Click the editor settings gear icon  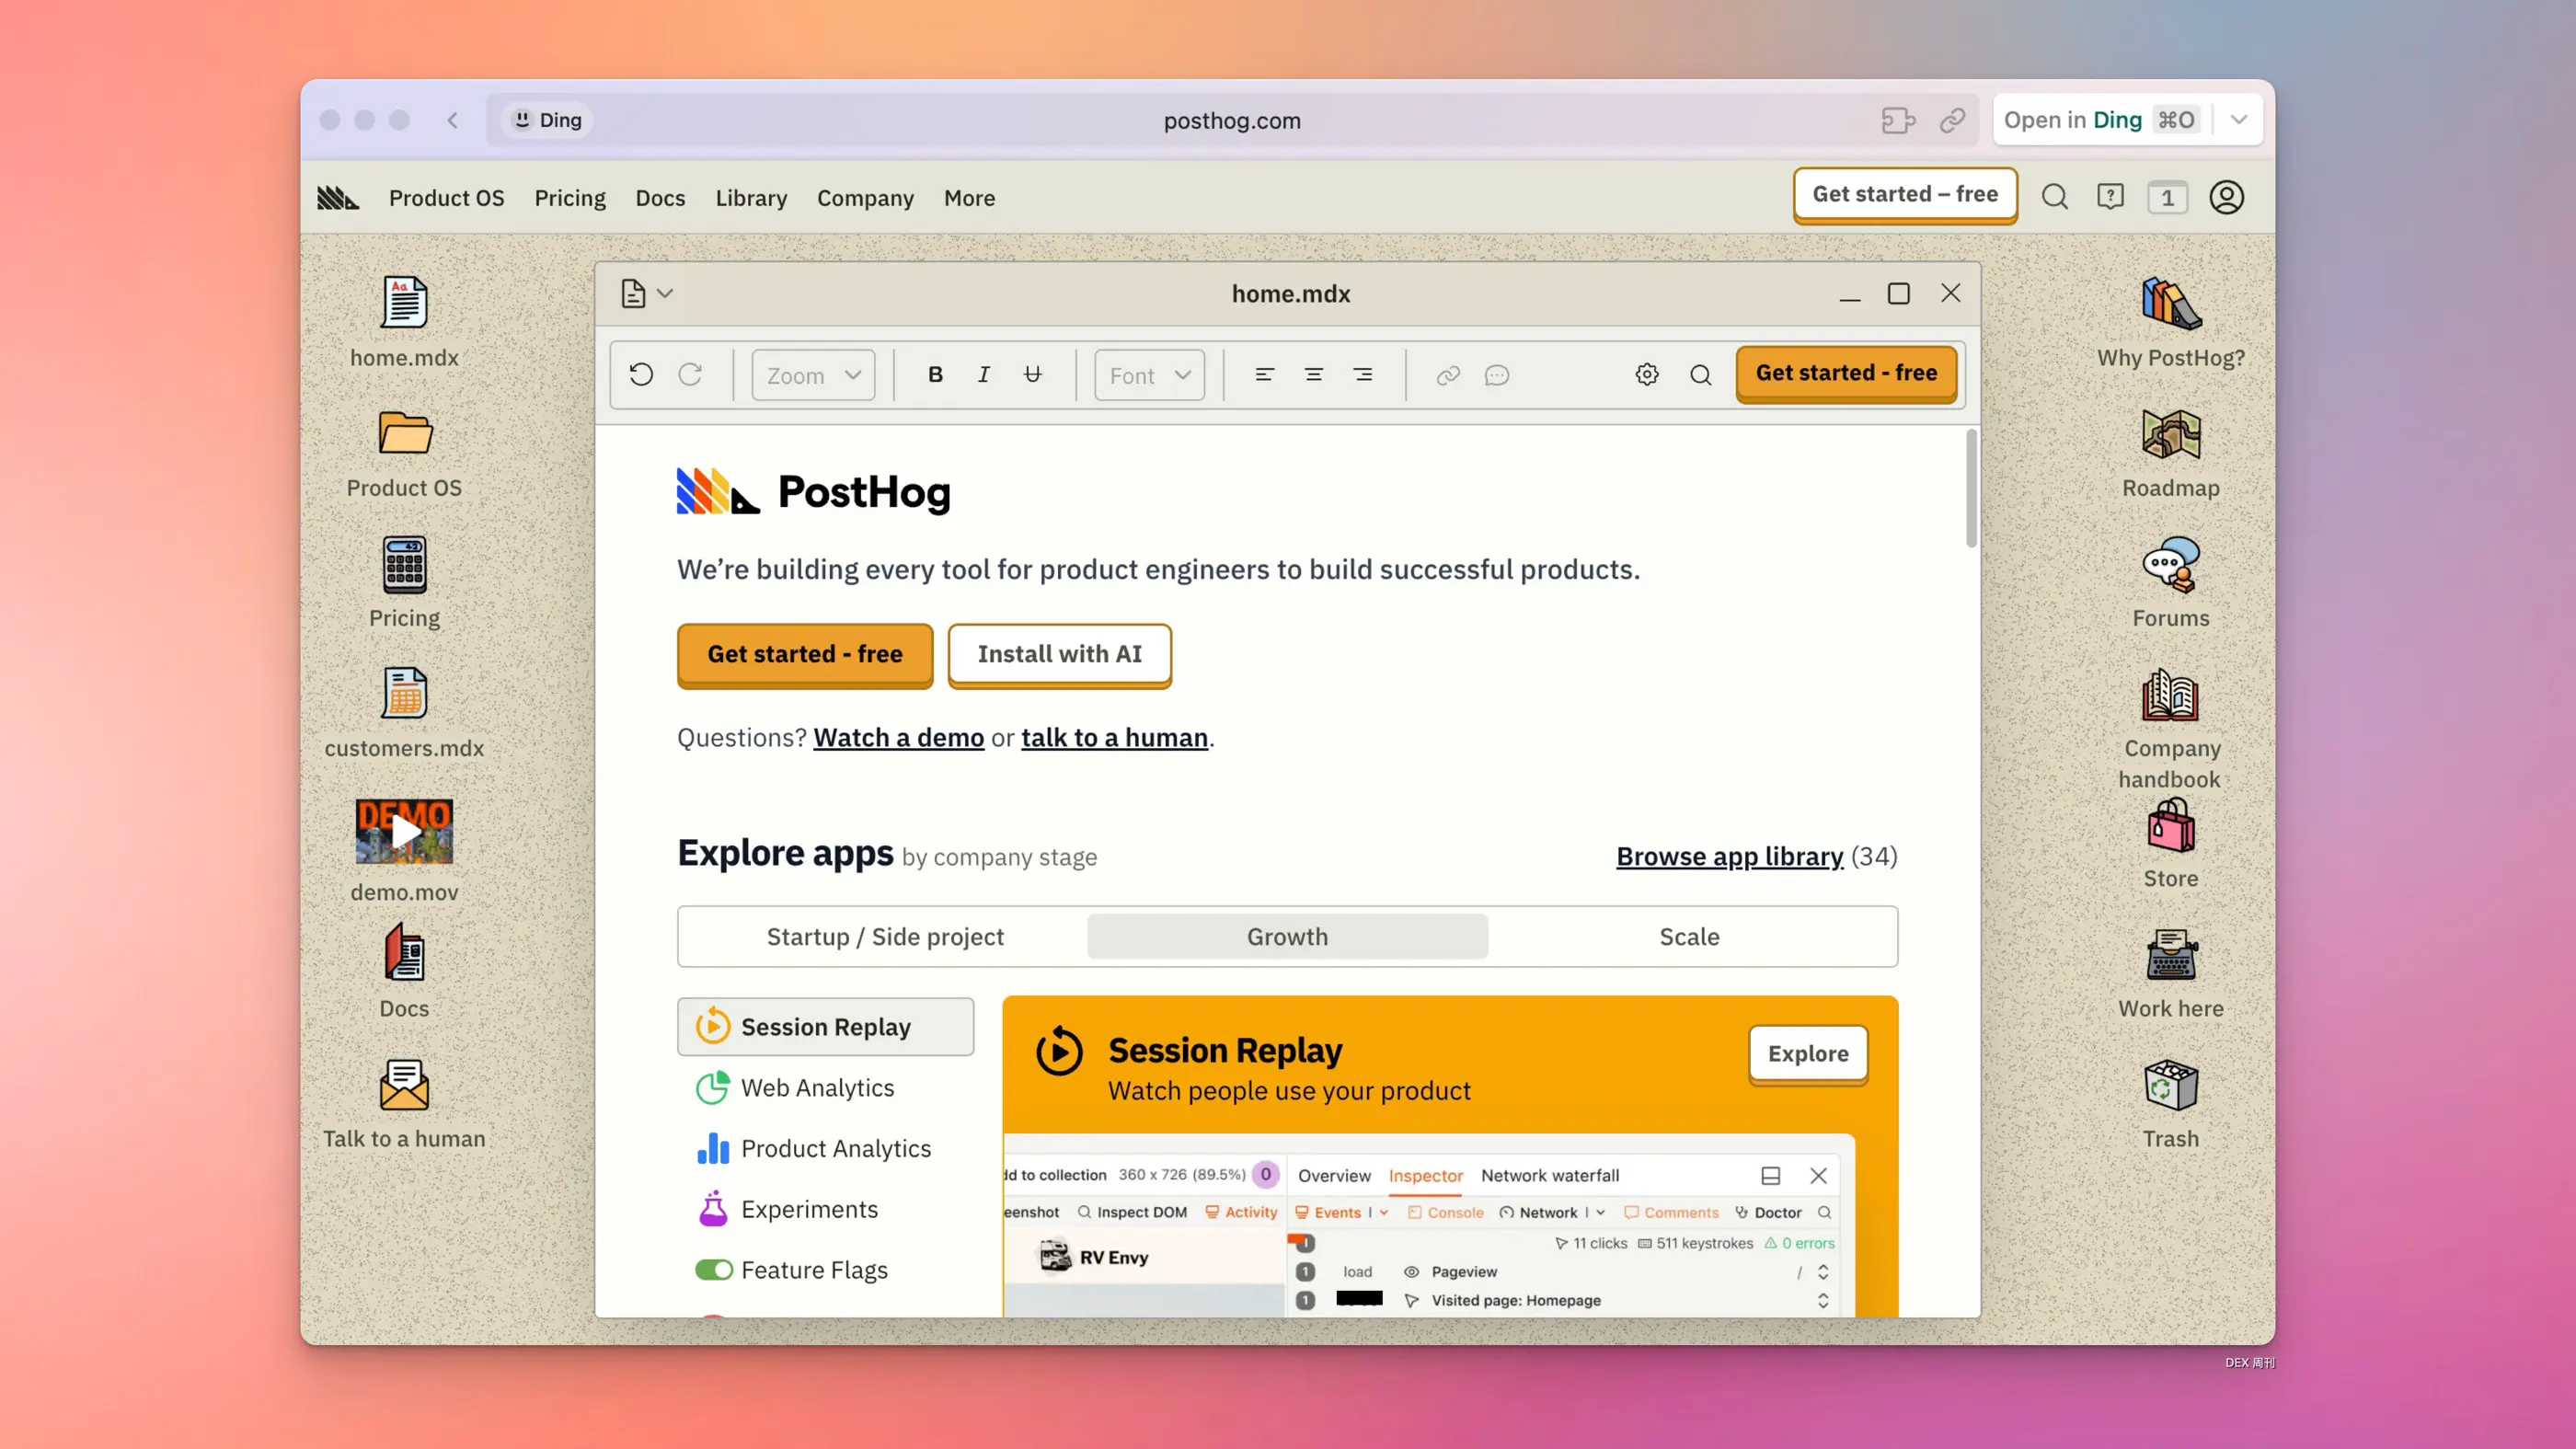(1647, 375)
